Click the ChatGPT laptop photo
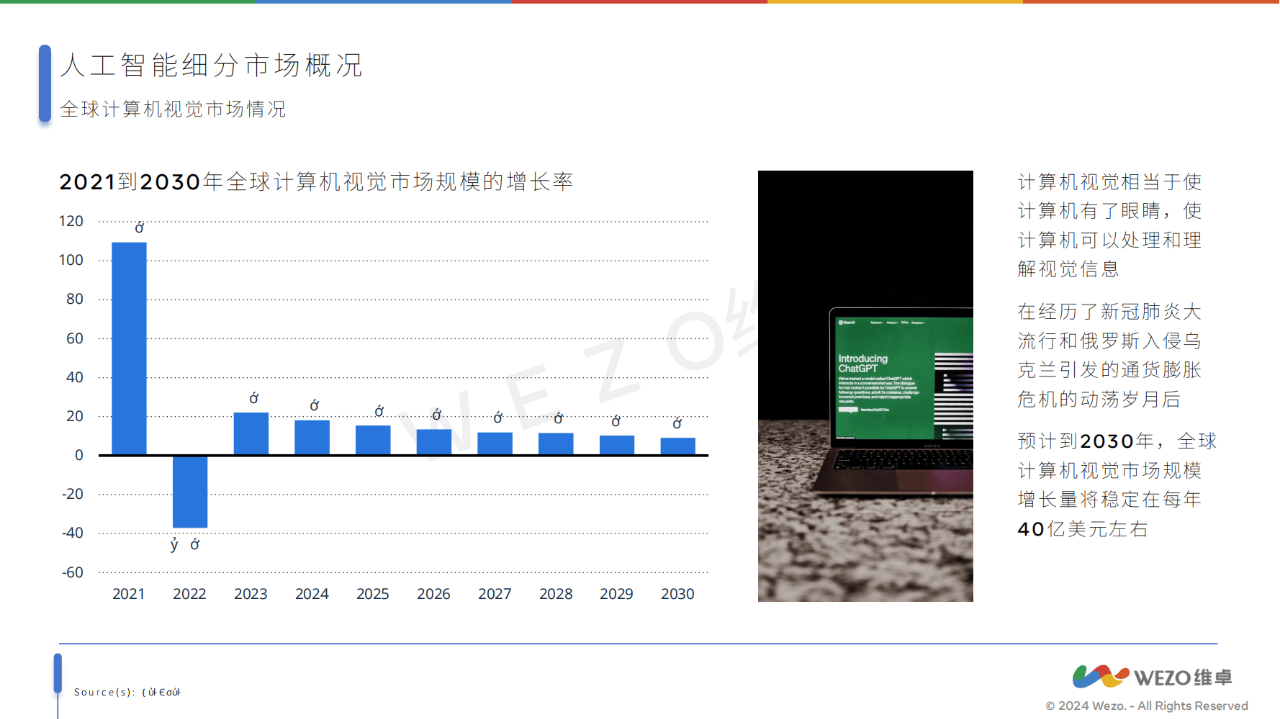 point(865,386)
